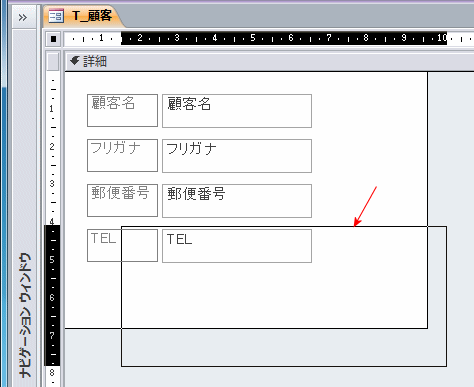Click the 詳細 section selector on vertical ruler

53,62
